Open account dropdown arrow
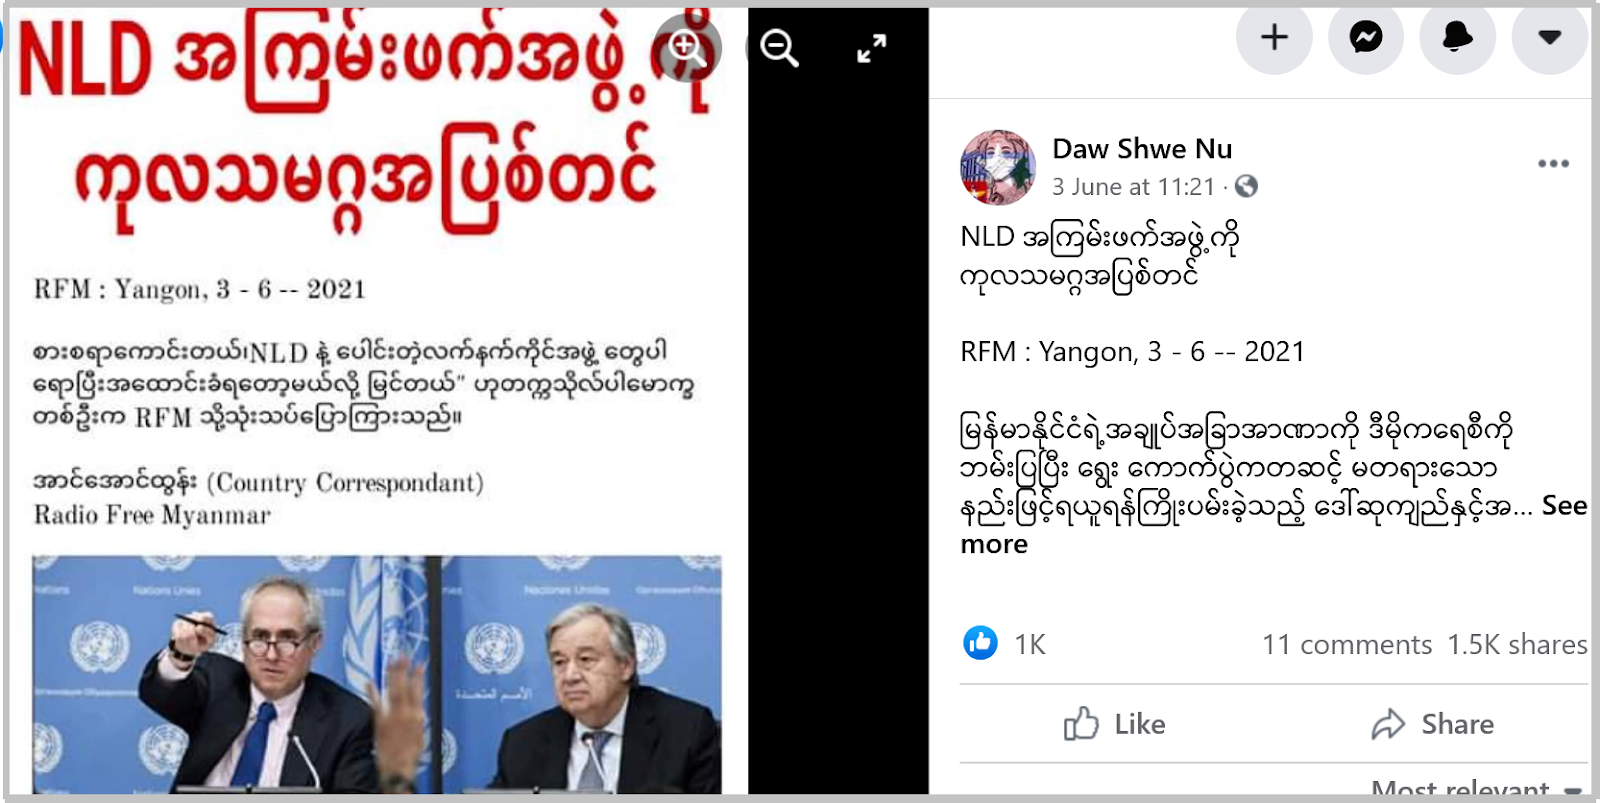Image resolution: width=1600 pixels, height=803 pixels. tap(1550, 37)
